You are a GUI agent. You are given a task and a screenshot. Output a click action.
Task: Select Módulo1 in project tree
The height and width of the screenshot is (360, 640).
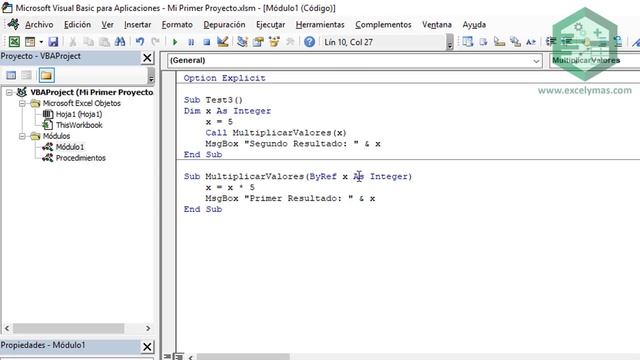pyautogui.click(x=70, y=147)
